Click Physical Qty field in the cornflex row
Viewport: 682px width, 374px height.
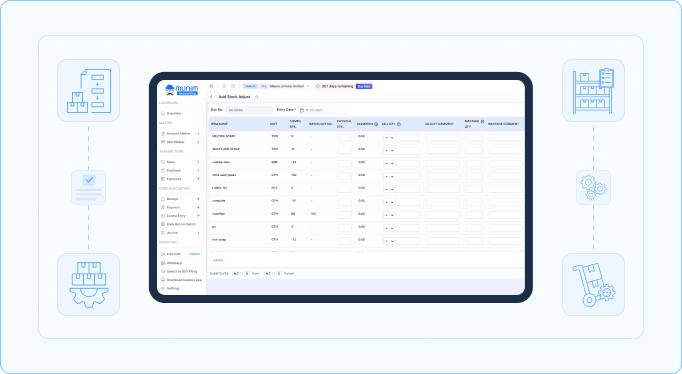pos(345,215)
